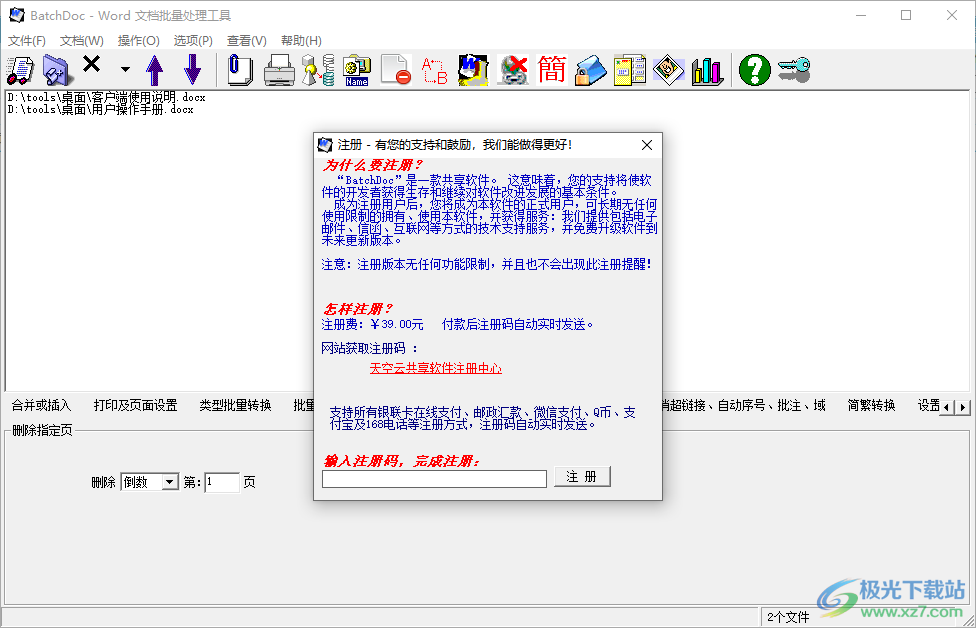This screenshot has height=628, width=976.
Task: Click the A to B replace icon
Action: pos(434,70)
